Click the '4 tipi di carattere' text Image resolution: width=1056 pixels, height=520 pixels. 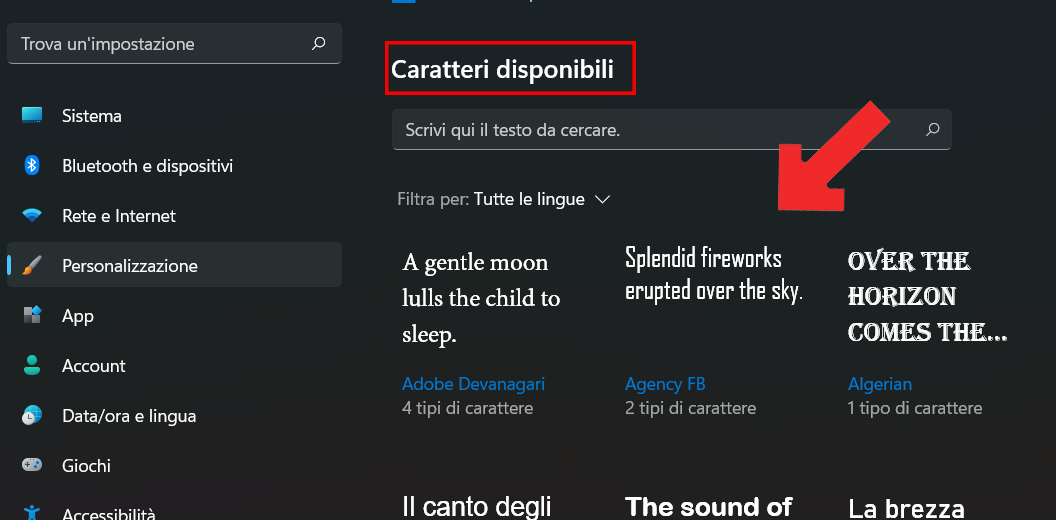pos(467,408)
